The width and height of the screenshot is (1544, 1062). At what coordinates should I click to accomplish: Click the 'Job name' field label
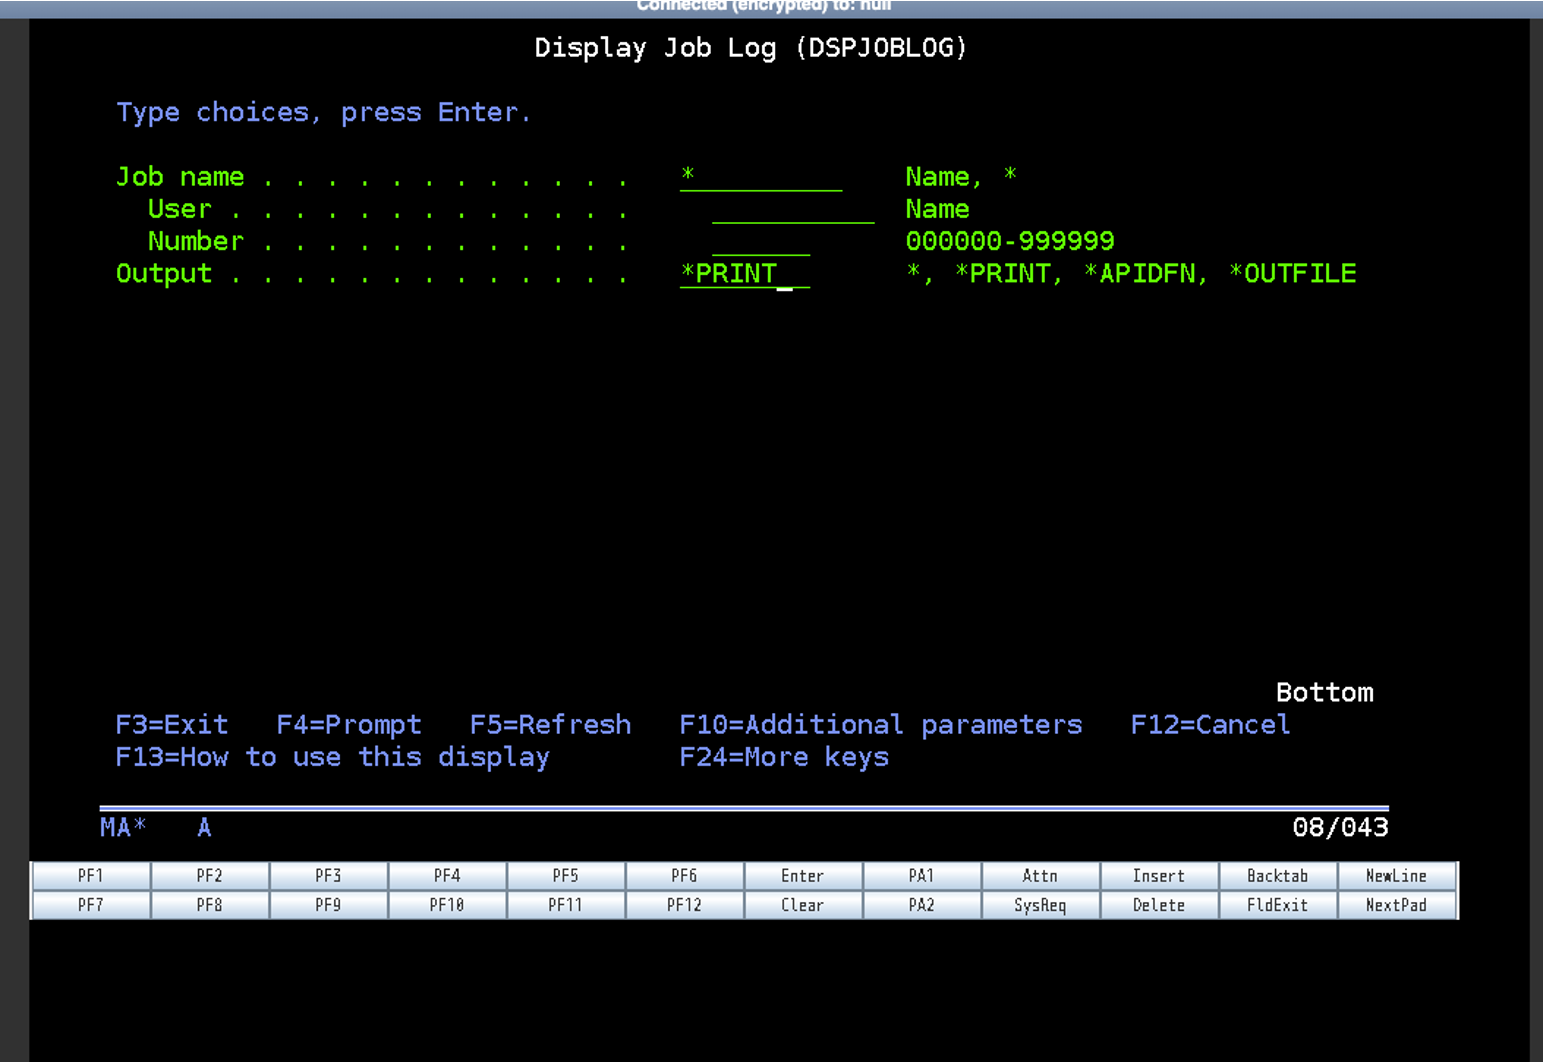click(180, 177)
